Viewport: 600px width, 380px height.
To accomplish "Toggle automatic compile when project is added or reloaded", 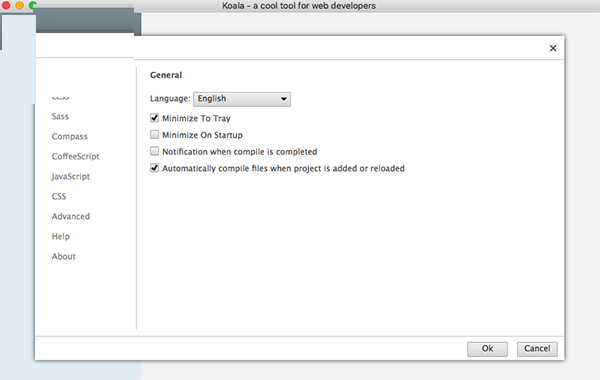I will (154, 168).
